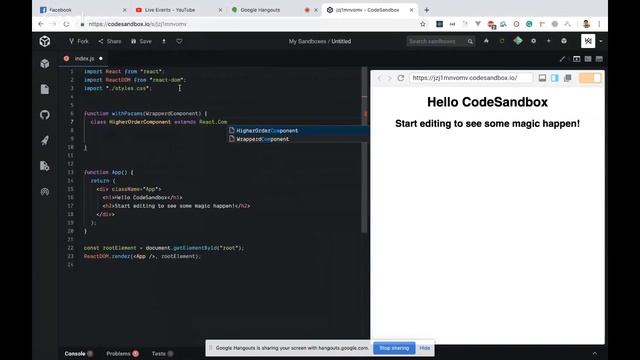The height and width of the screenshot is (360, 640).
Task: Click the refresh icon in the CodeSandbox header
Action: coord(502,41)
